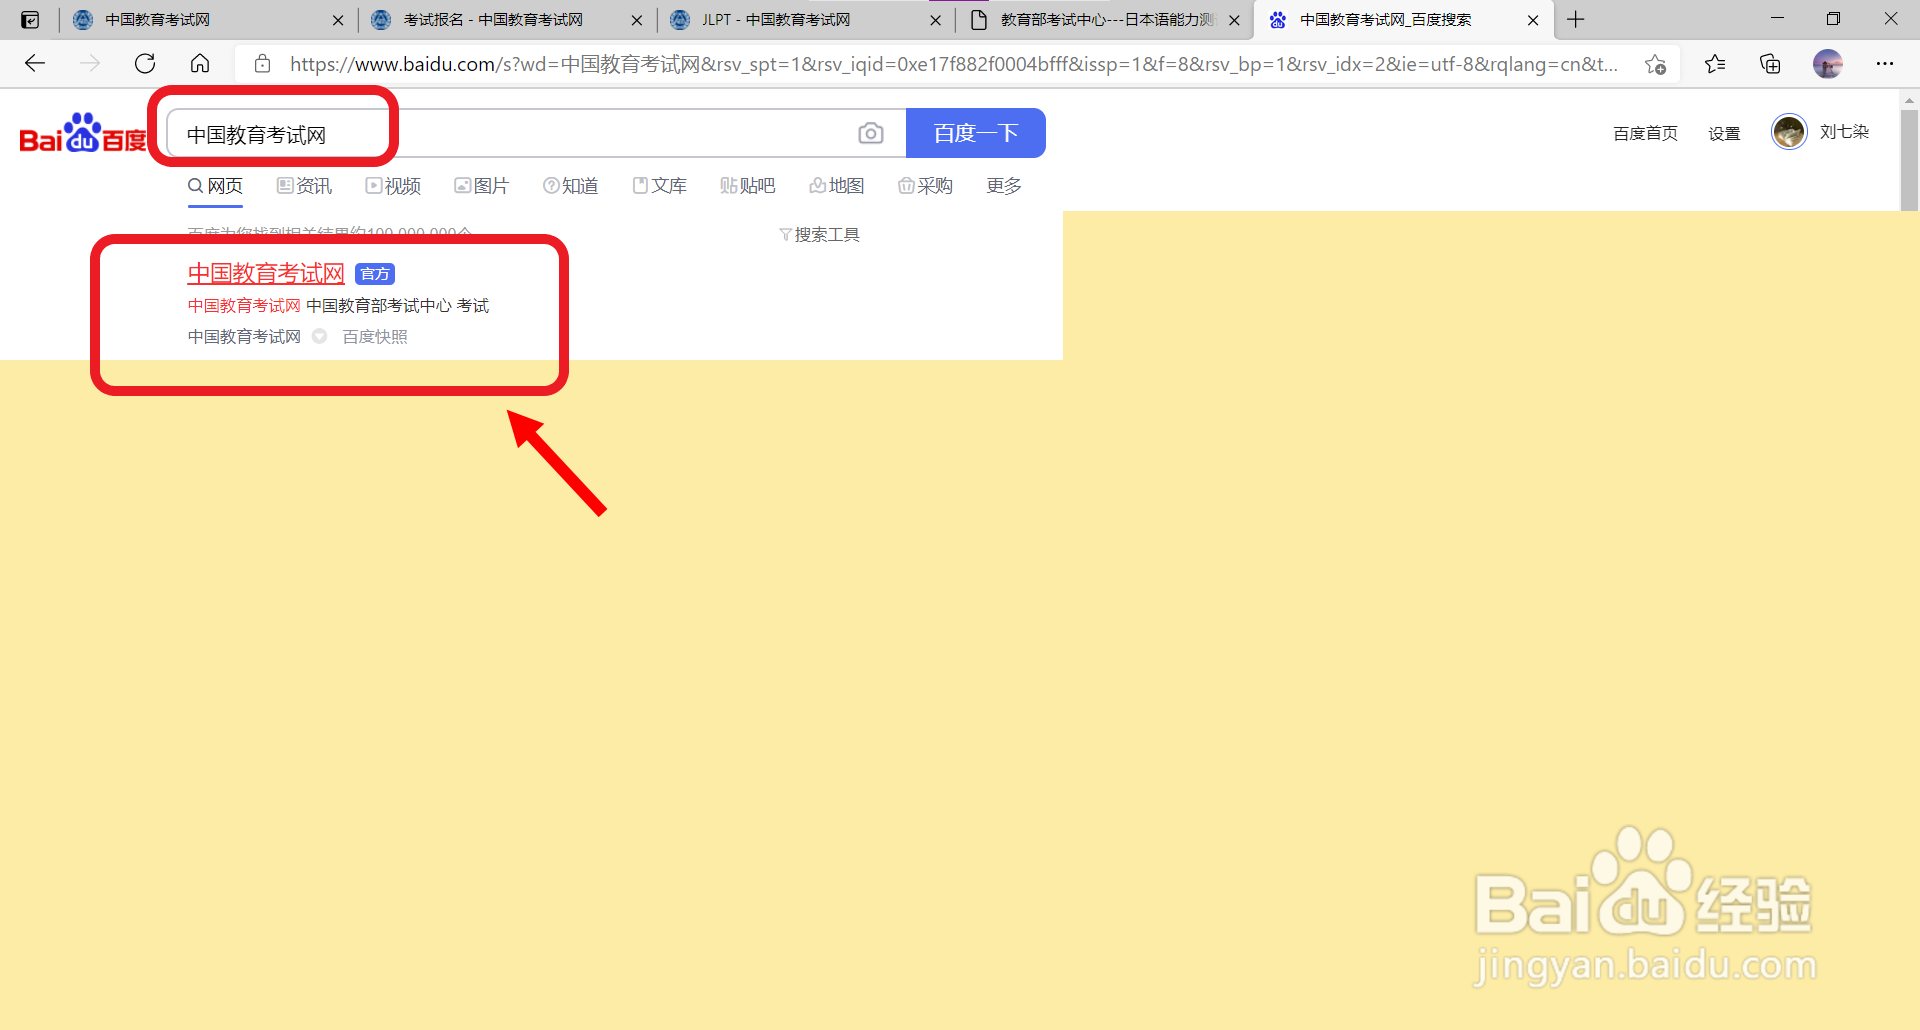The width and height of the screenshot is (1920, 1030).
Task: Select the 采购 search category
Action: 925,186
